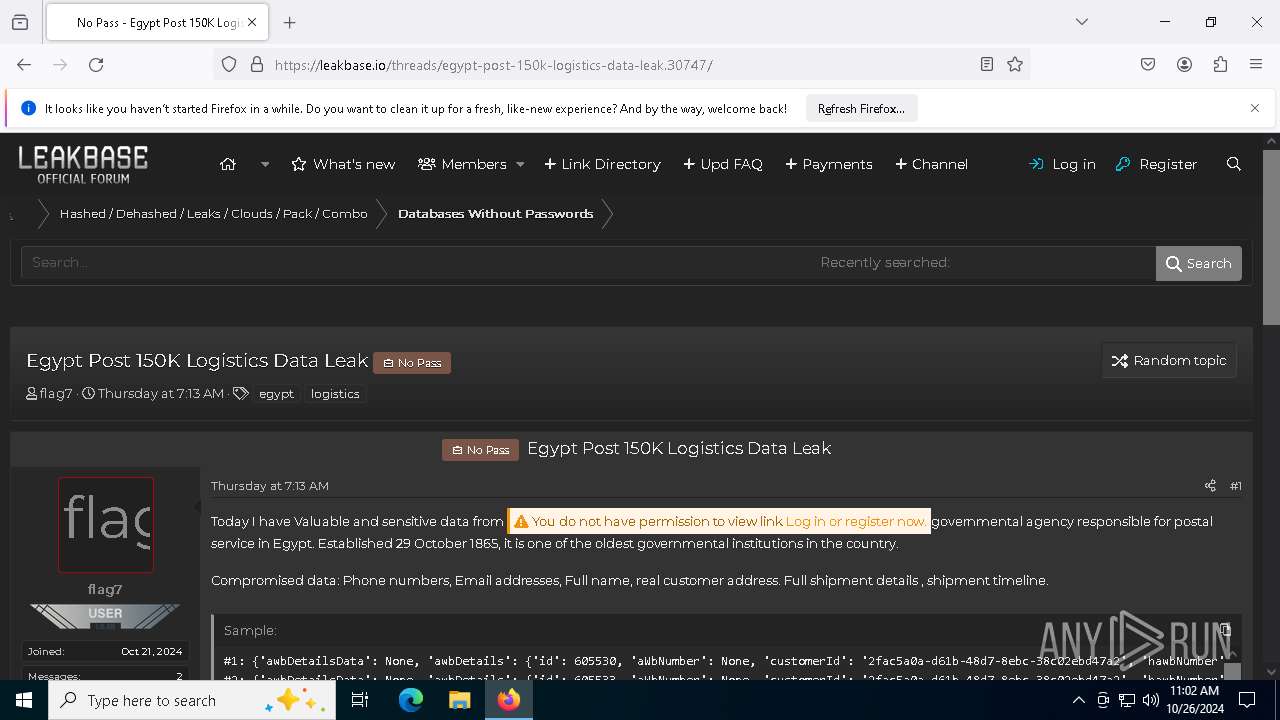Open the Upd FAQ menu item
1280x720 pixels.
pyautogui.click(x=723, y=164)
